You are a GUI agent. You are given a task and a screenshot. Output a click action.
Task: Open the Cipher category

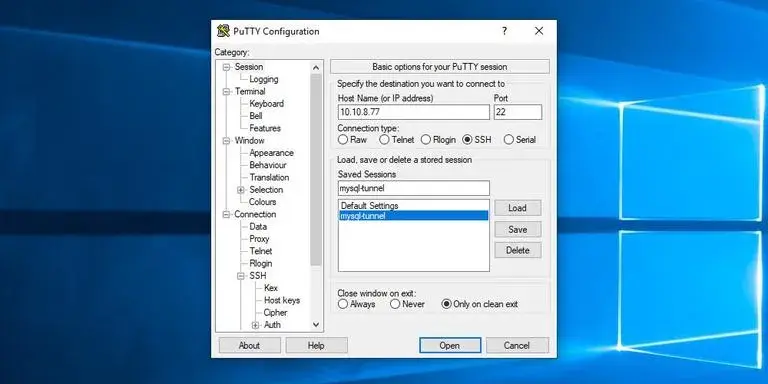tap(275, 312)
